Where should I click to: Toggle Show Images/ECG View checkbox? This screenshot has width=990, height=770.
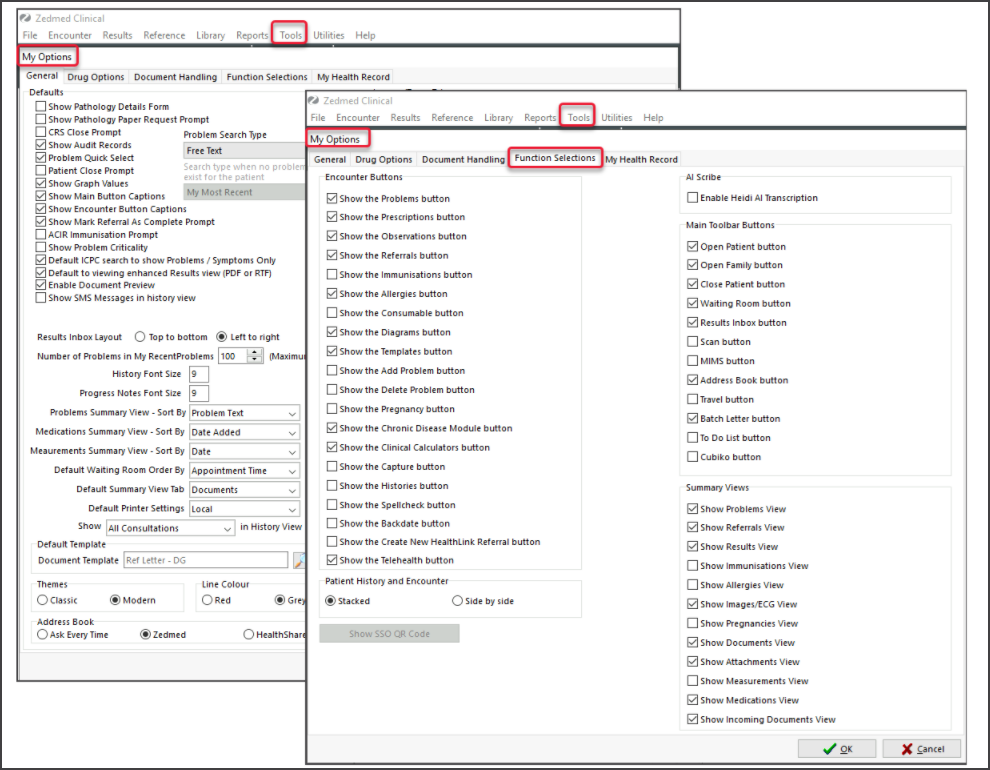pyautogui.click(x=693, y=604)
